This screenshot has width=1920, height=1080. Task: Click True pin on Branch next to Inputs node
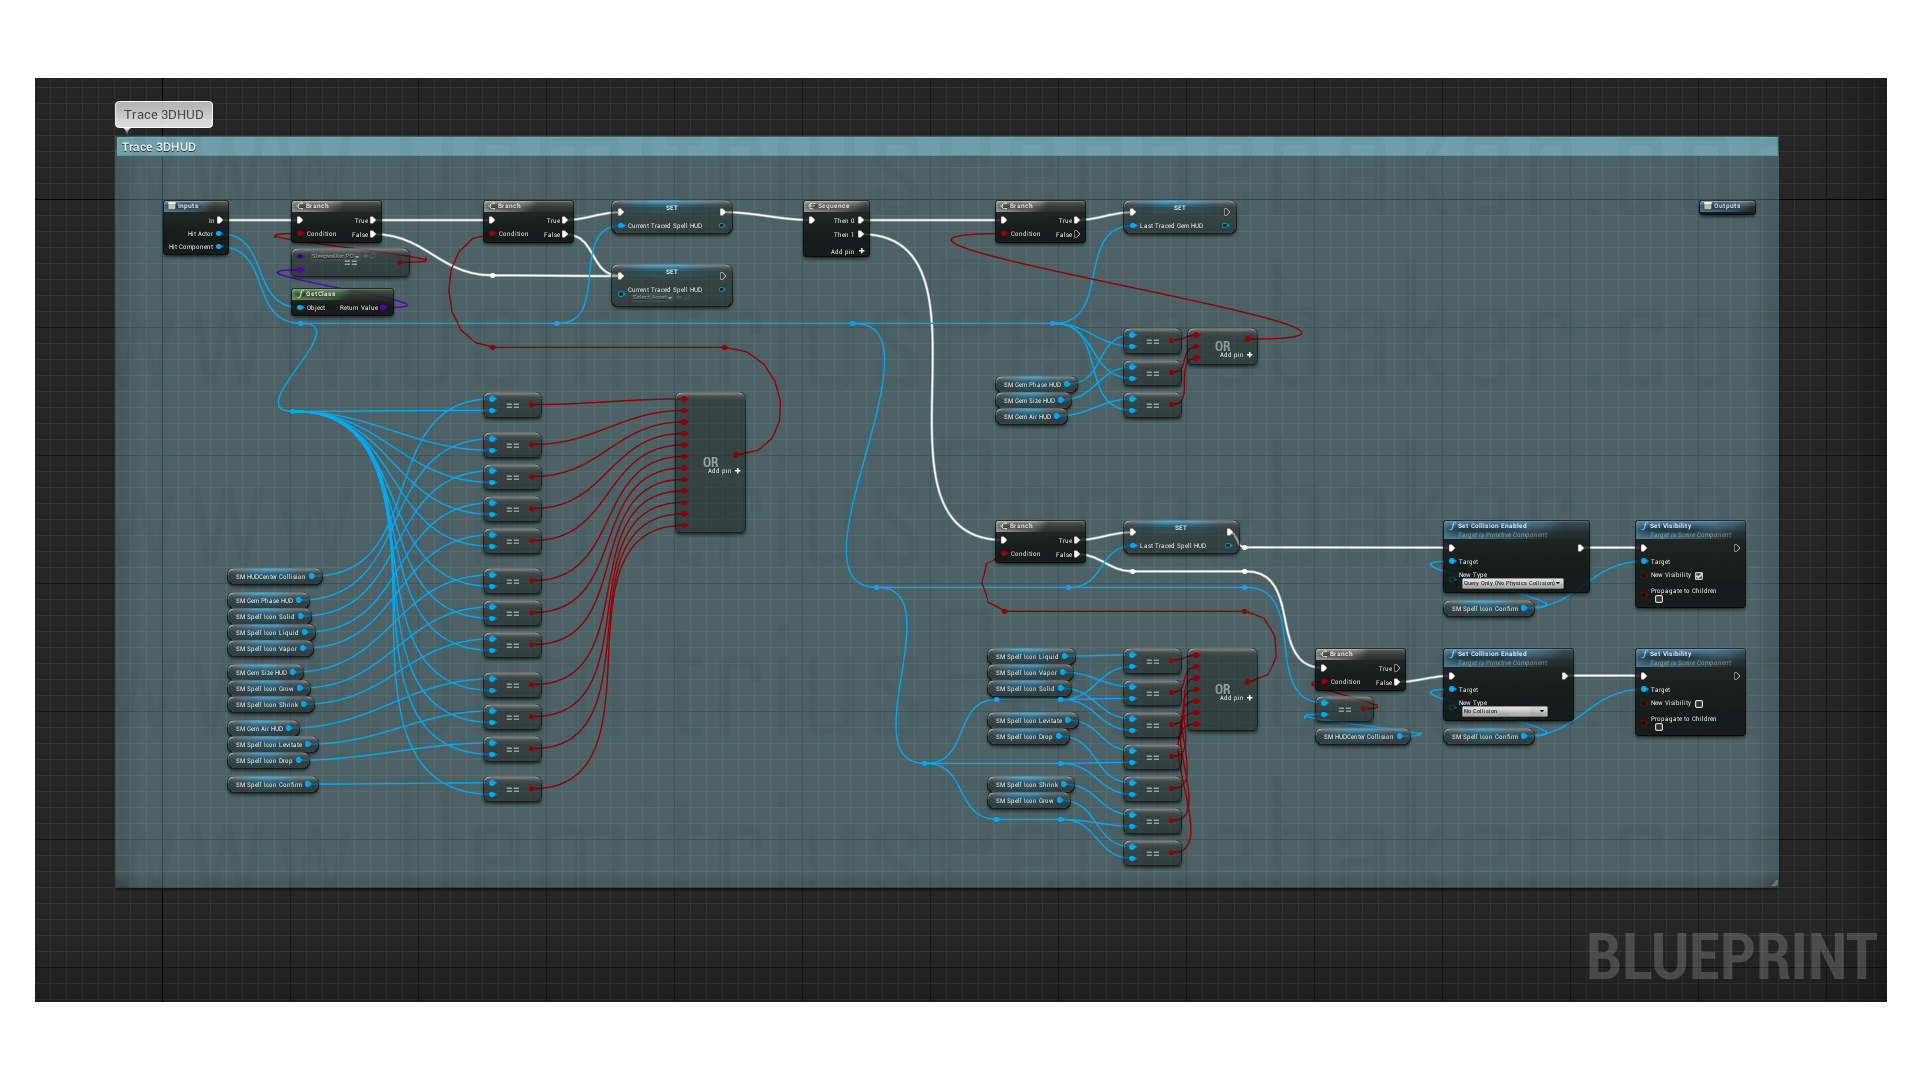tap(373, 220)
